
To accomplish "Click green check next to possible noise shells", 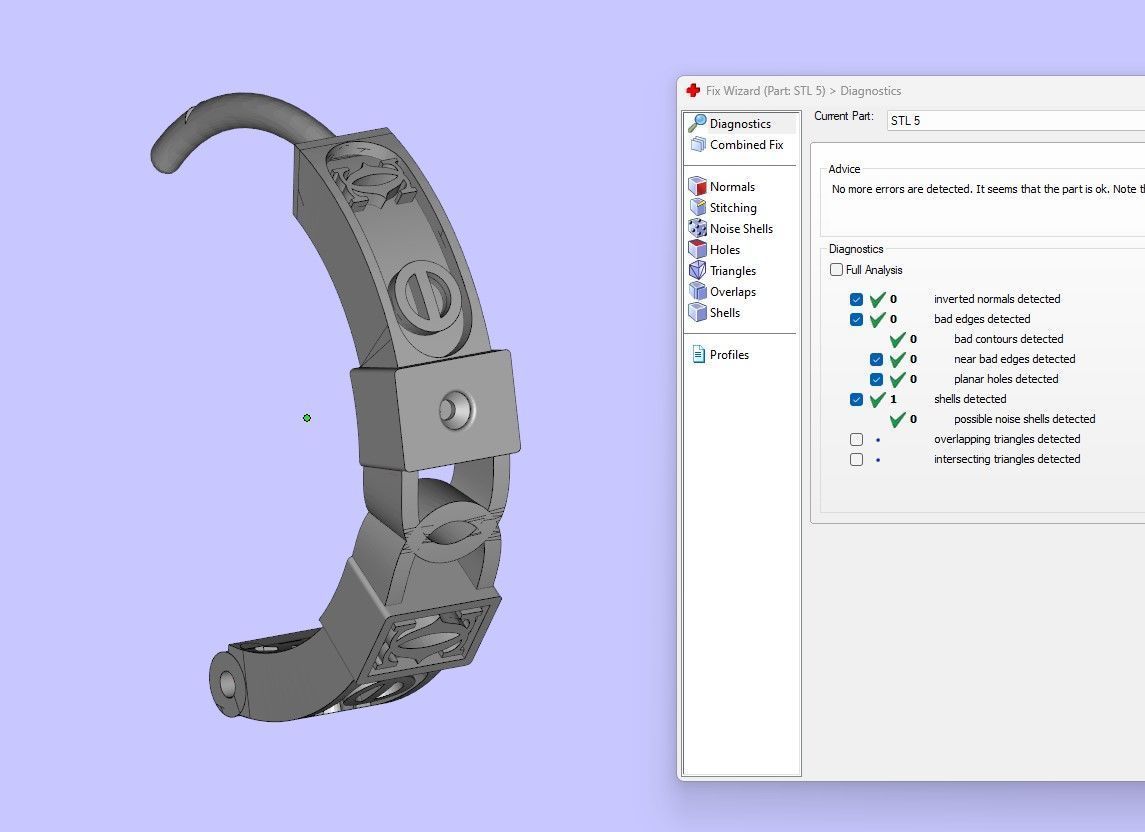I will point(897,419).
